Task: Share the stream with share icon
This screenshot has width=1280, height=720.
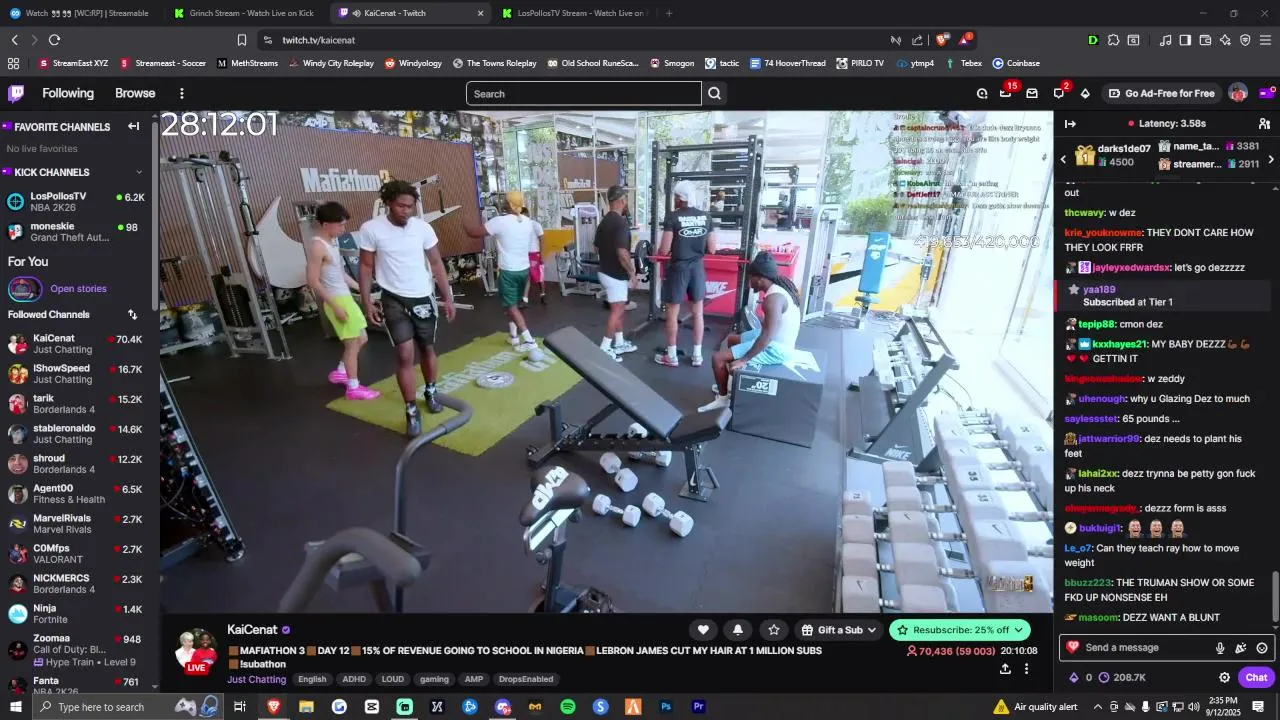Action: [x=1005, y=669]
